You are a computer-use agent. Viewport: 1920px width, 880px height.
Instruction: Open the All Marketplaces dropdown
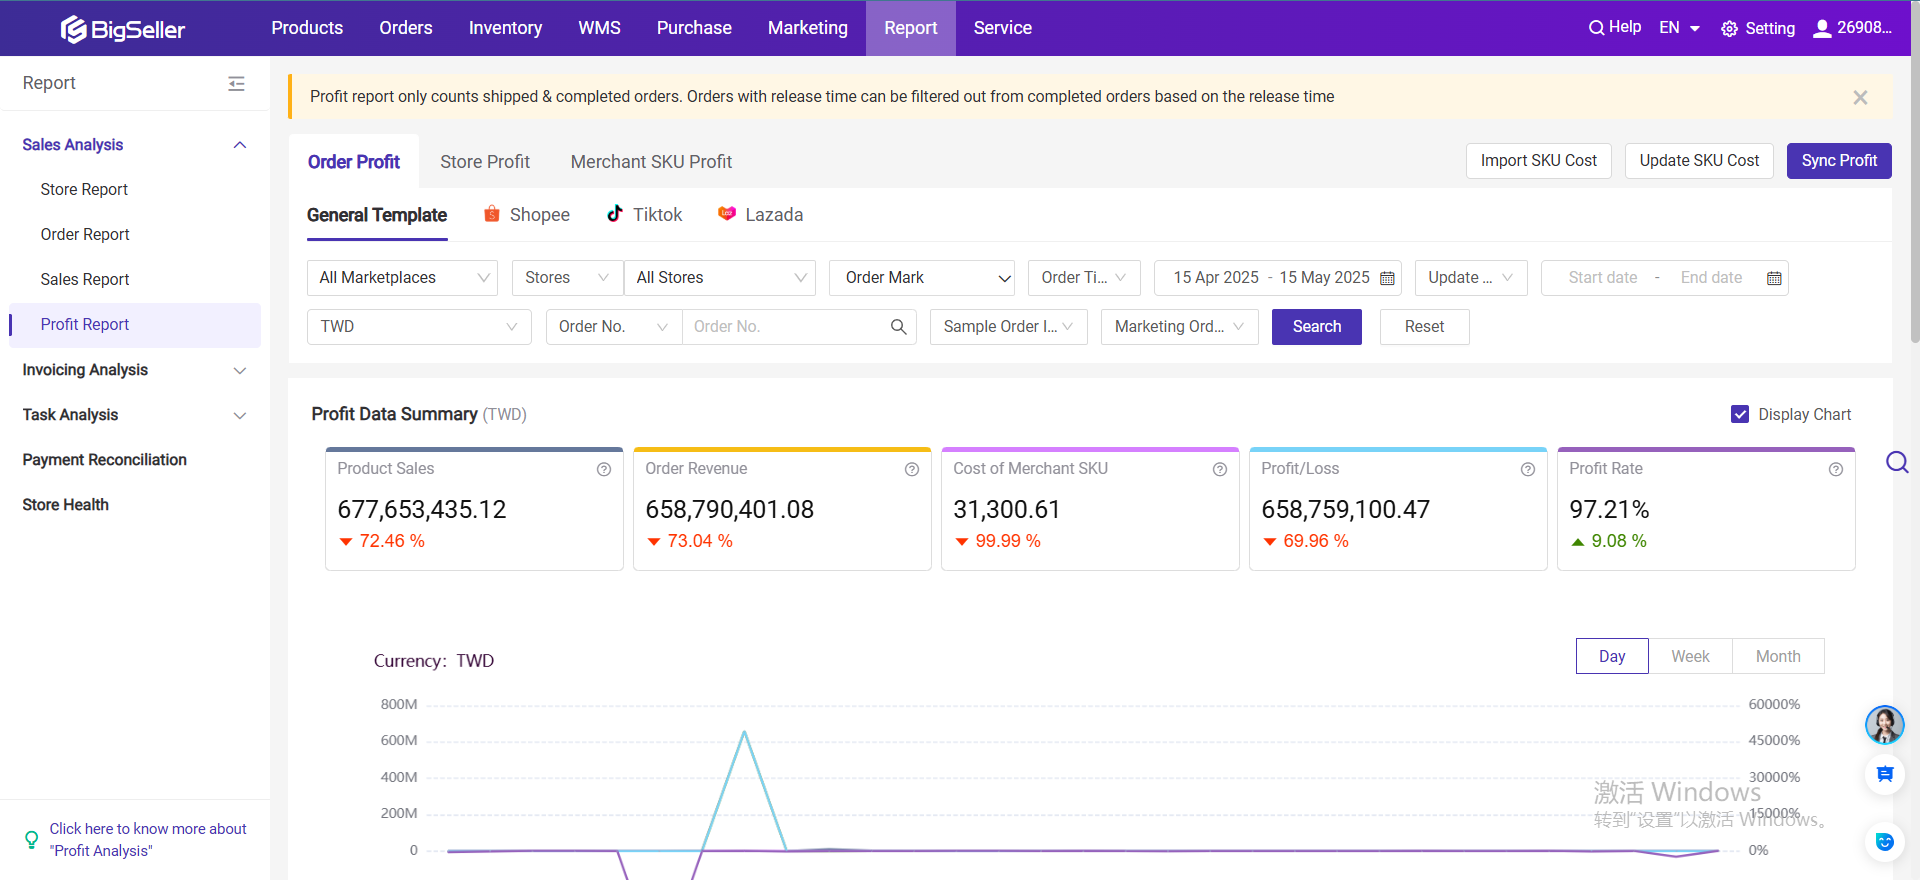pos(402,278)
